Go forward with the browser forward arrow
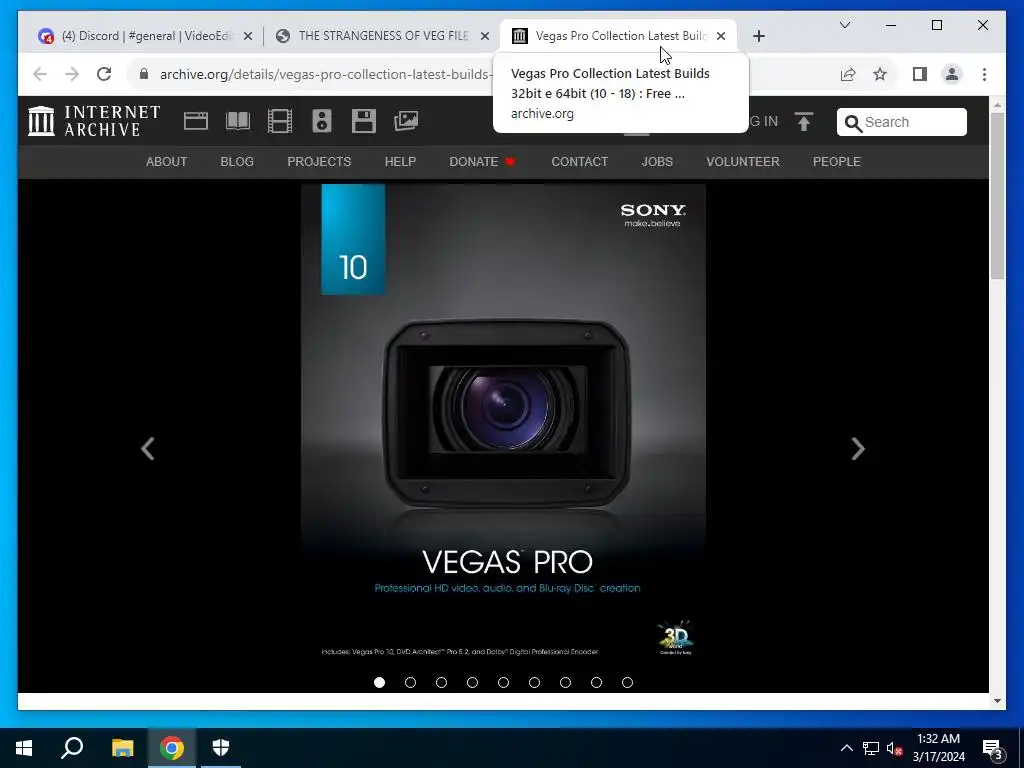1024x768 pixels. 72,74
